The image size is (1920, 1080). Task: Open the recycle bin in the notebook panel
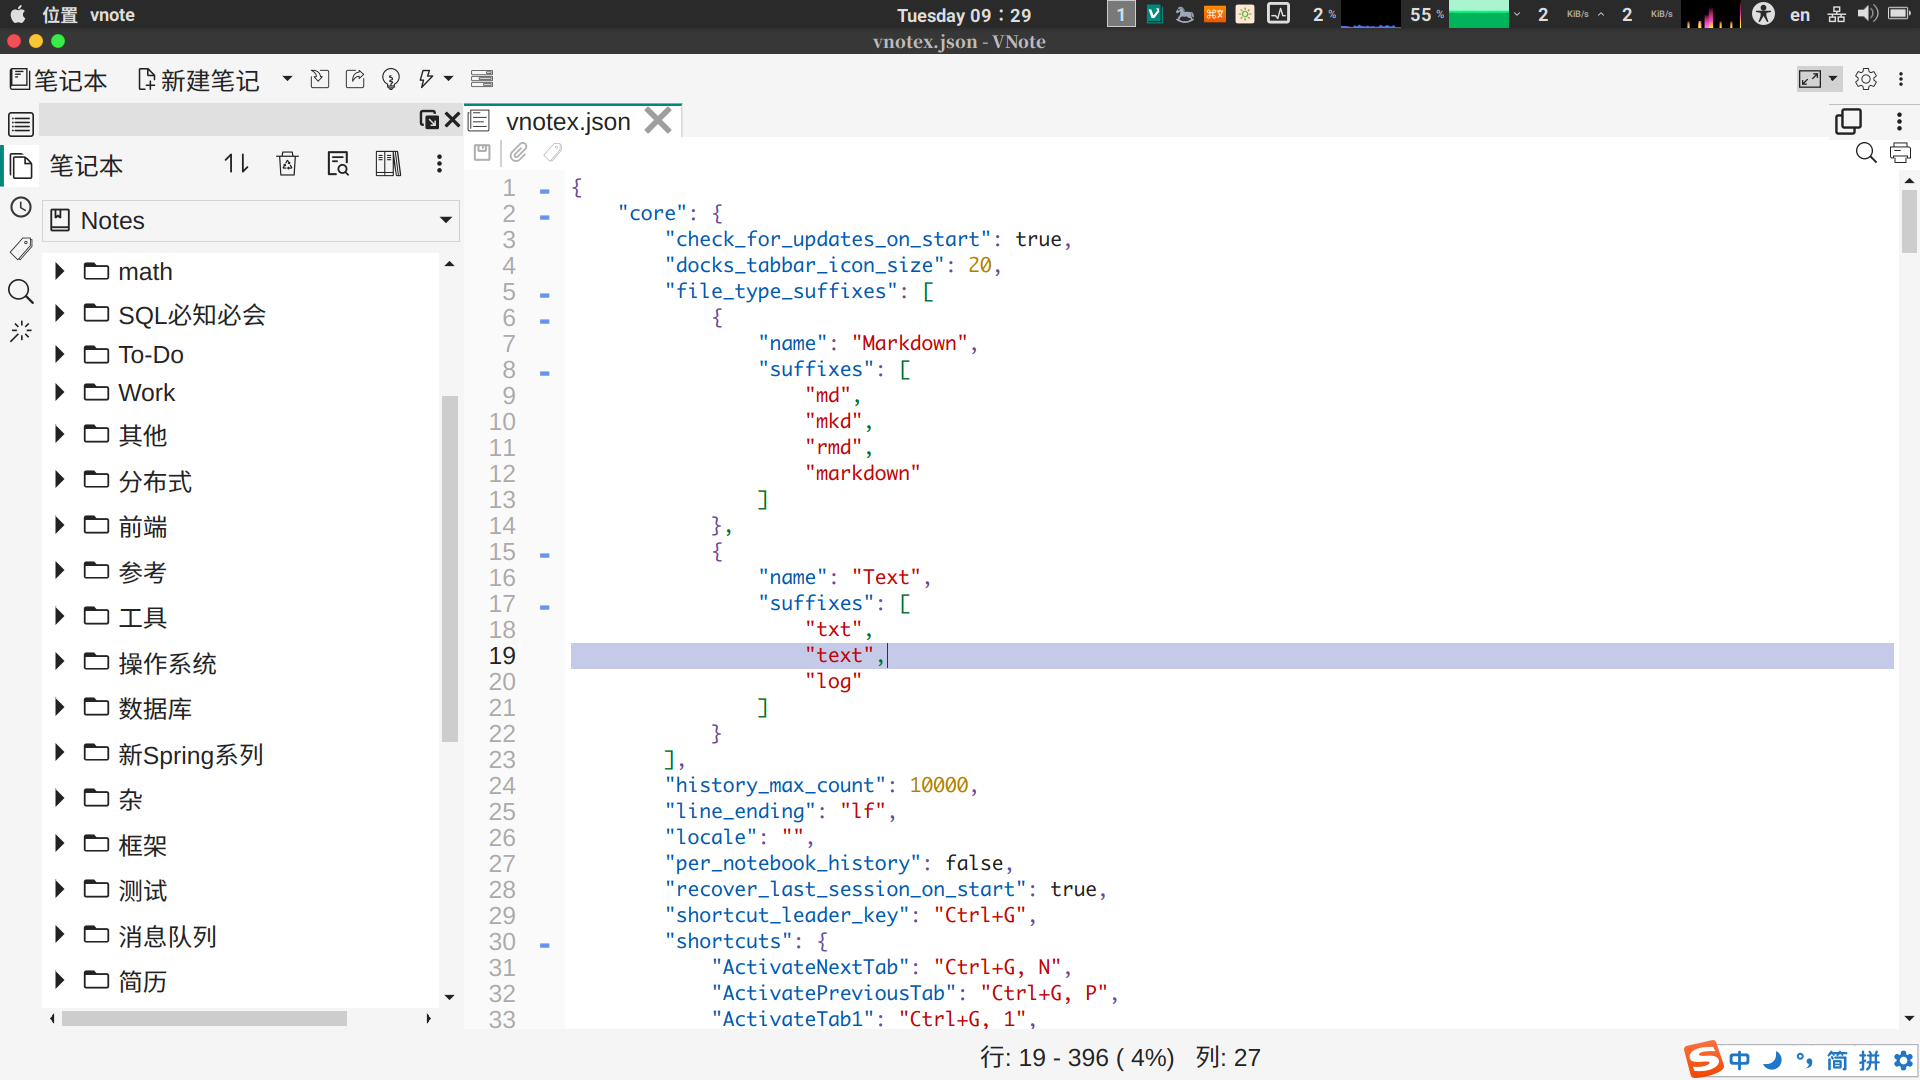point(288,164)
